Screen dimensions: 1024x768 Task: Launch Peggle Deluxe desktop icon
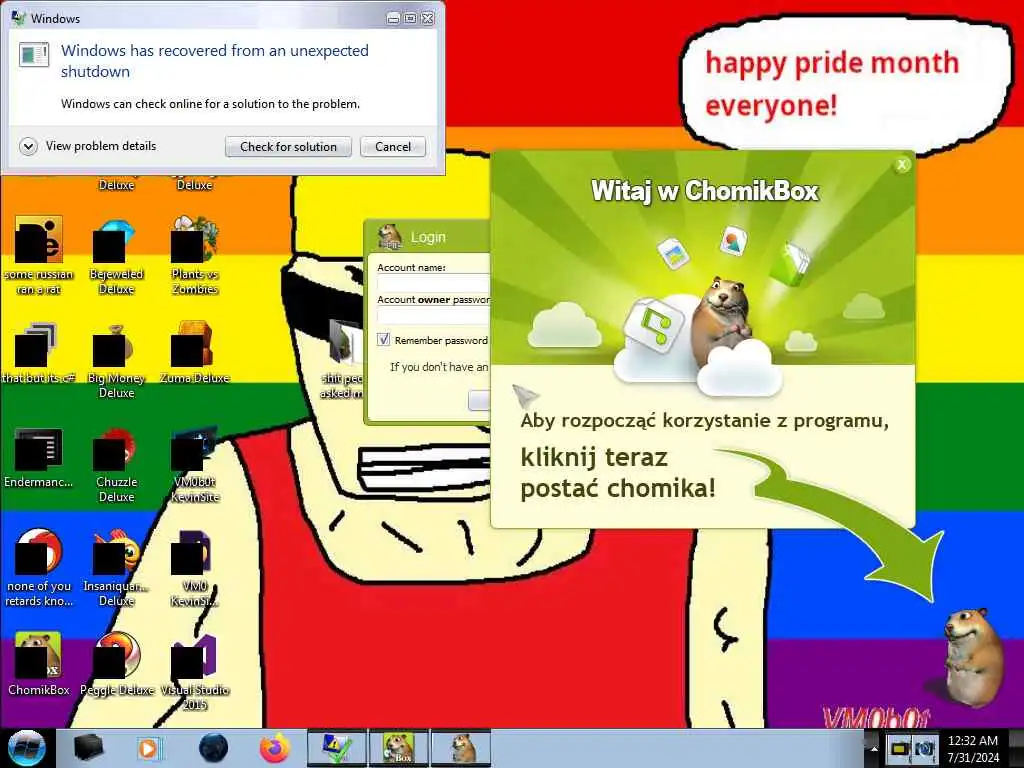(116, 663)
